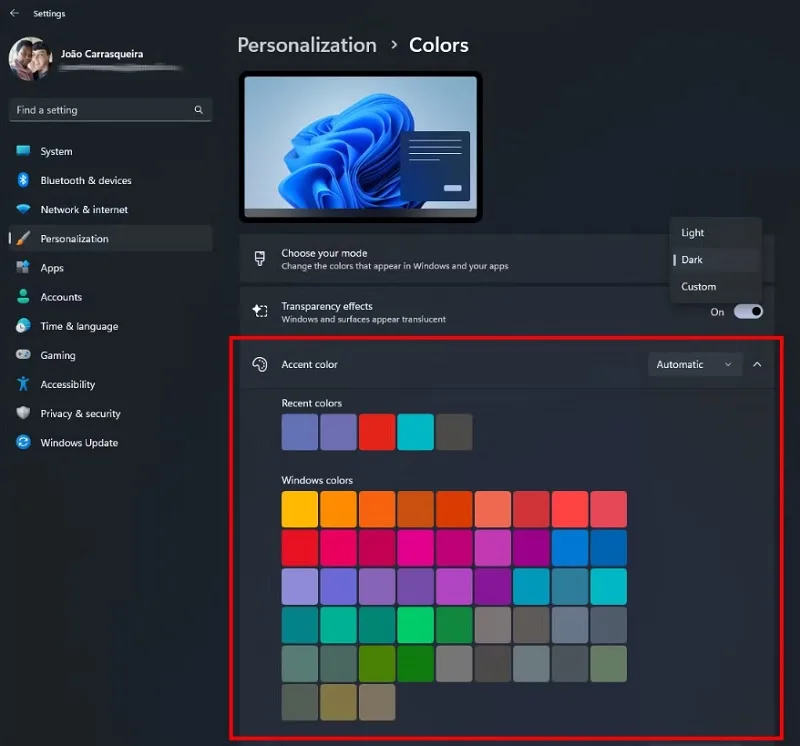Pick the dark gray recent color swatch

point(454,432)
